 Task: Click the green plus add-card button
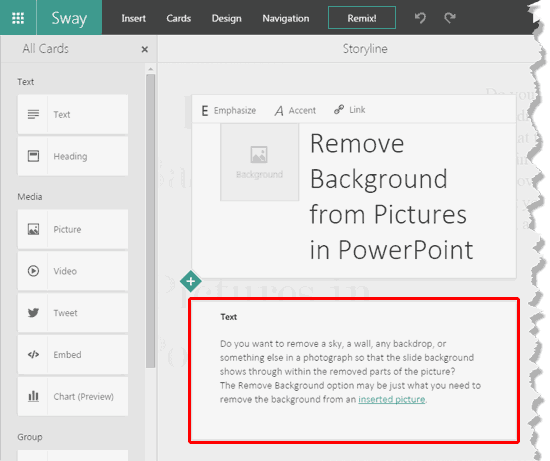pyautogui.click(x=190, y=281)
